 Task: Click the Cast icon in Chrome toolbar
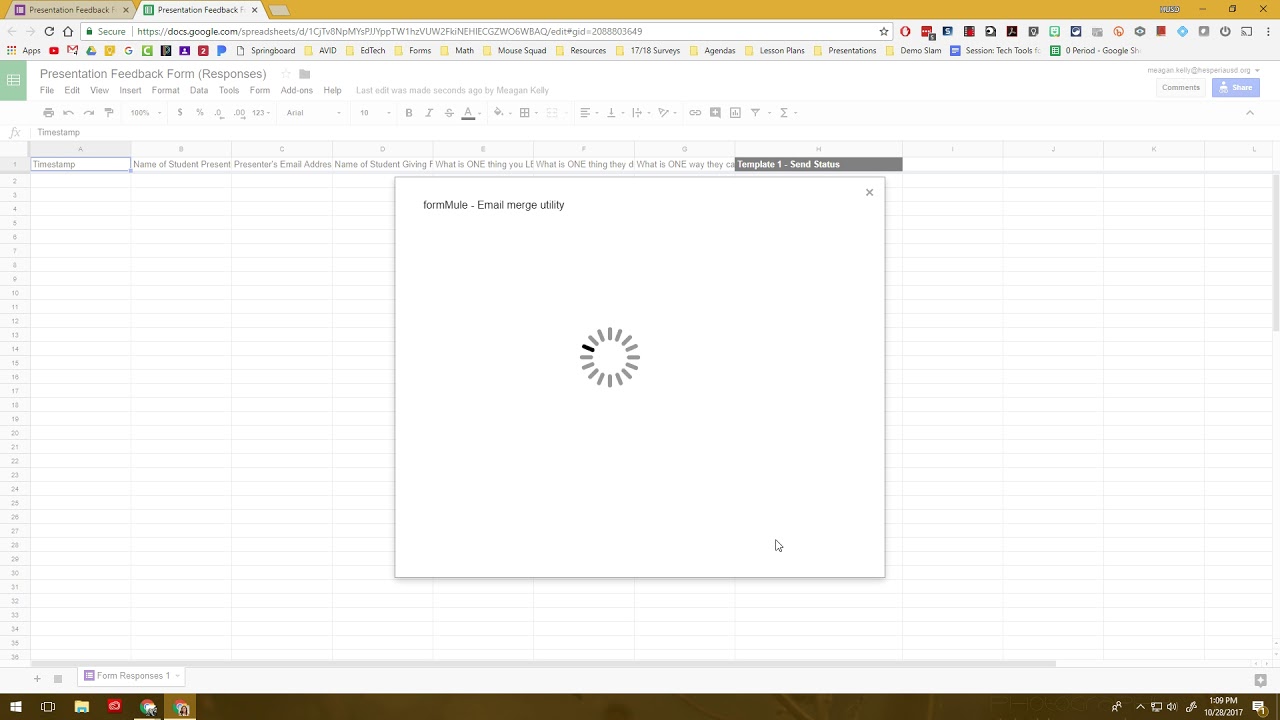1246,31
